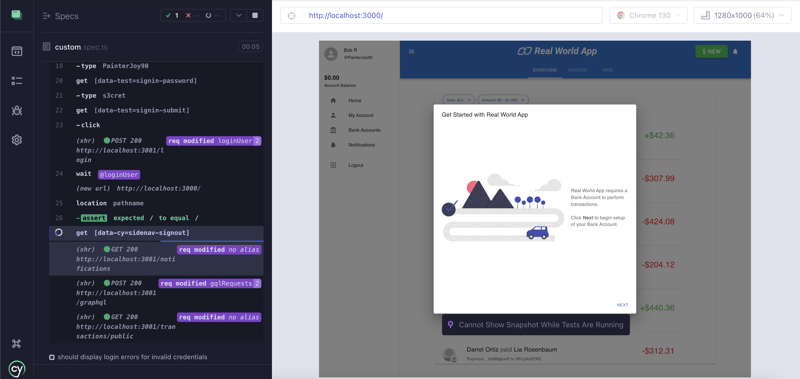Open the Runs sidebar icon

[17, 81]
